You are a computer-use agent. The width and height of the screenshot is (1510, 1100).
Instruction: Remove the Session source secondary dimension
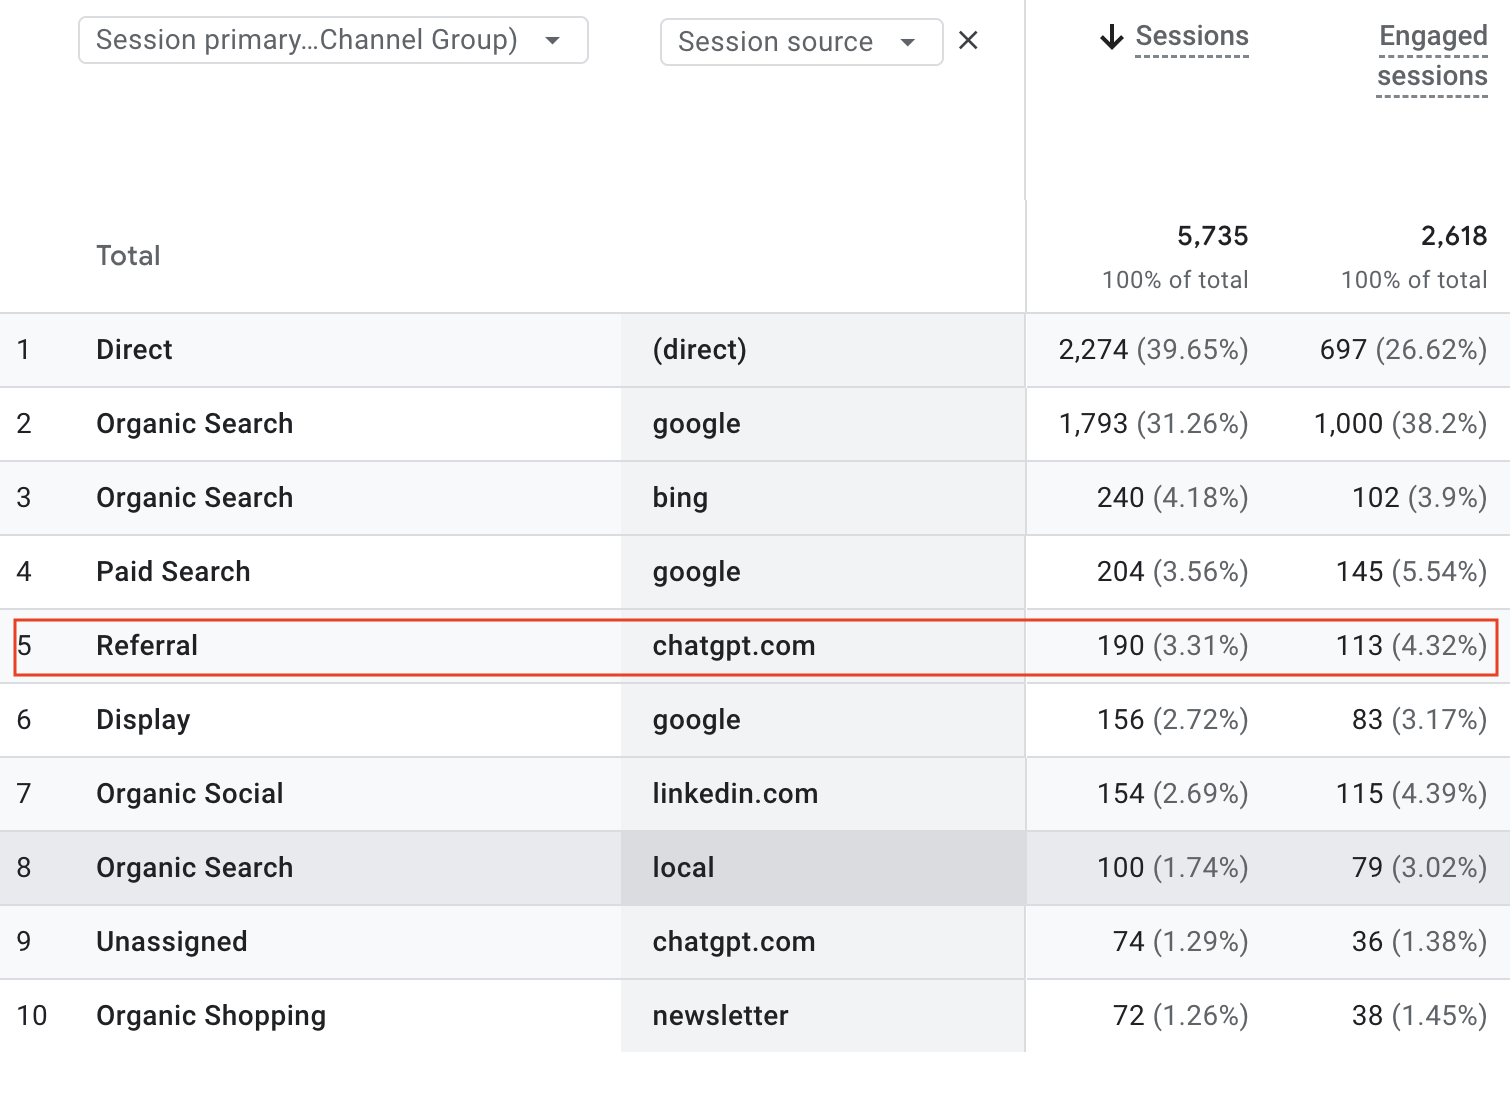tap(968, 41)
